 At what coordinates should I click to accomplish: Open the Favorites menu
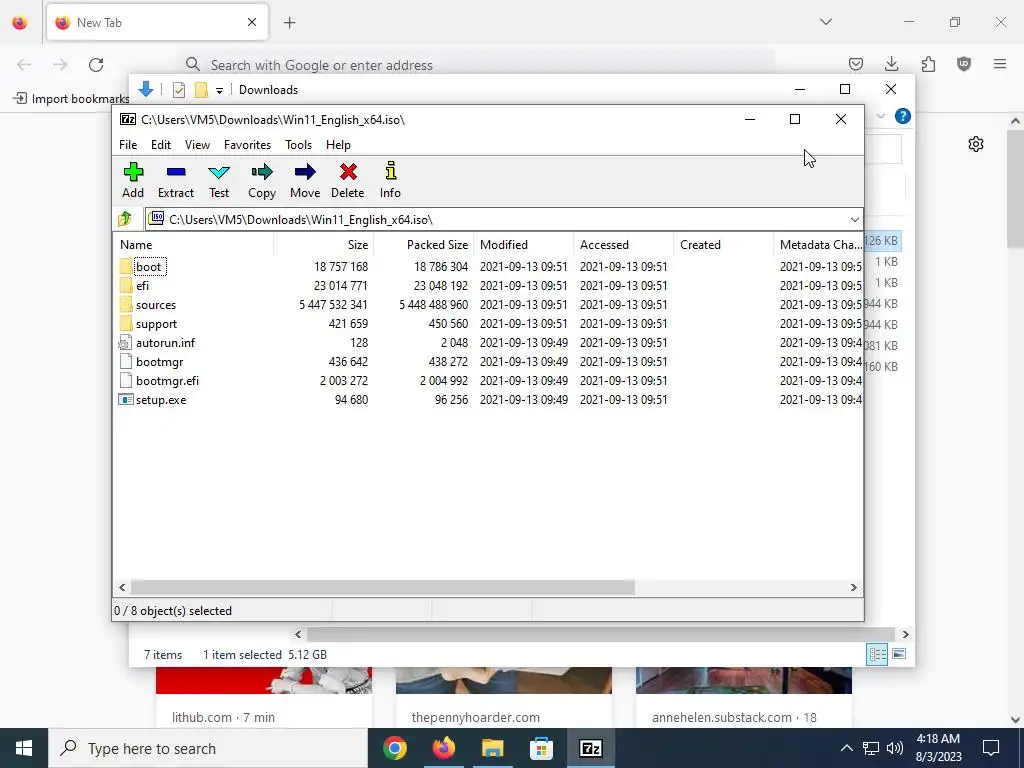[248, 145]
